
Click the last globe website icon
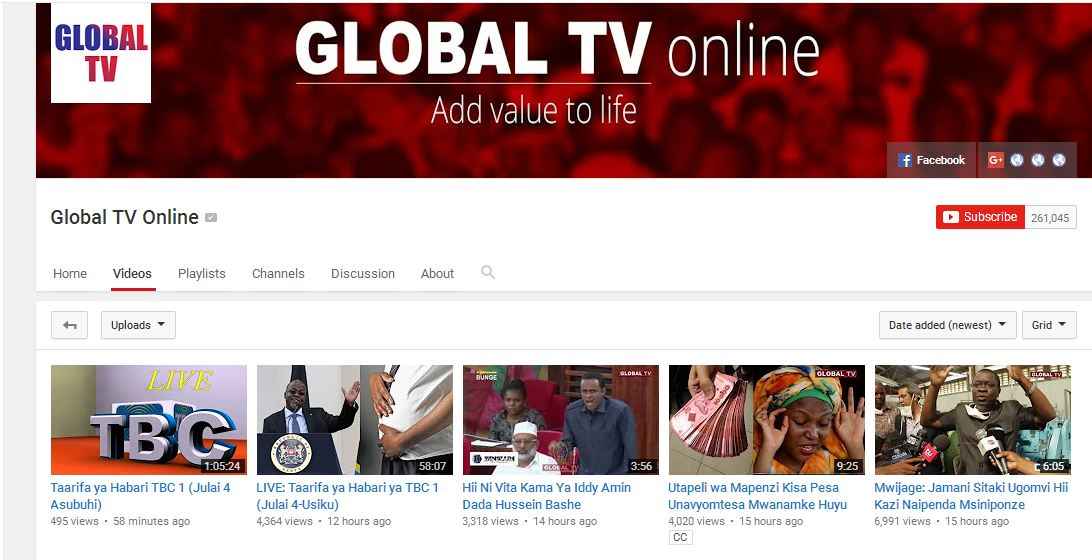pos(1059,160)
